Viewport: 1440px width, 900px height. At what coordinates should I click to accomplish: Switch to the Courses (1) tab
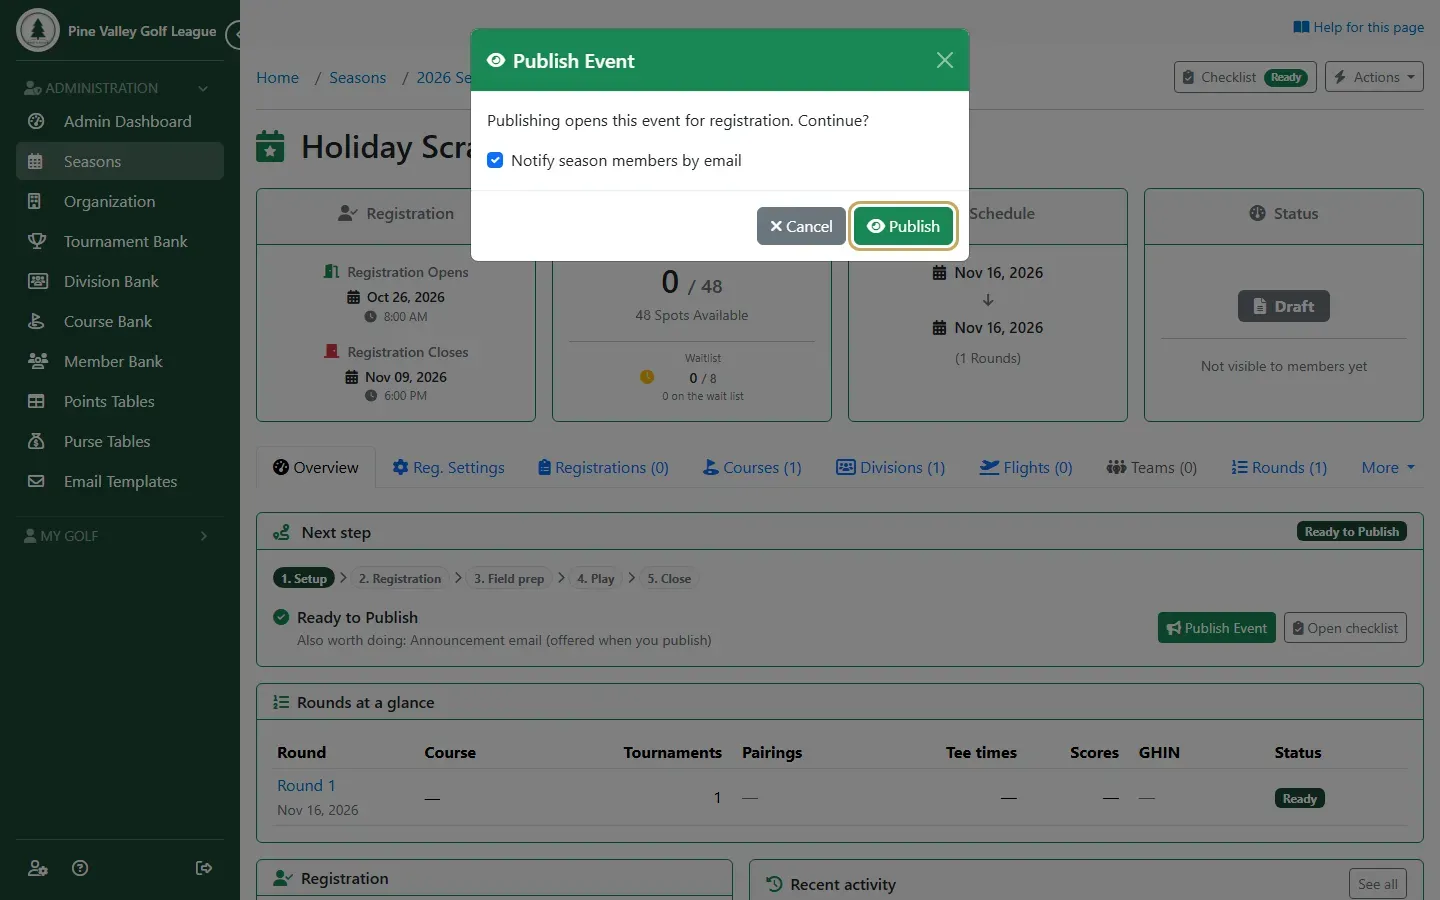click(x=752, y=467)
